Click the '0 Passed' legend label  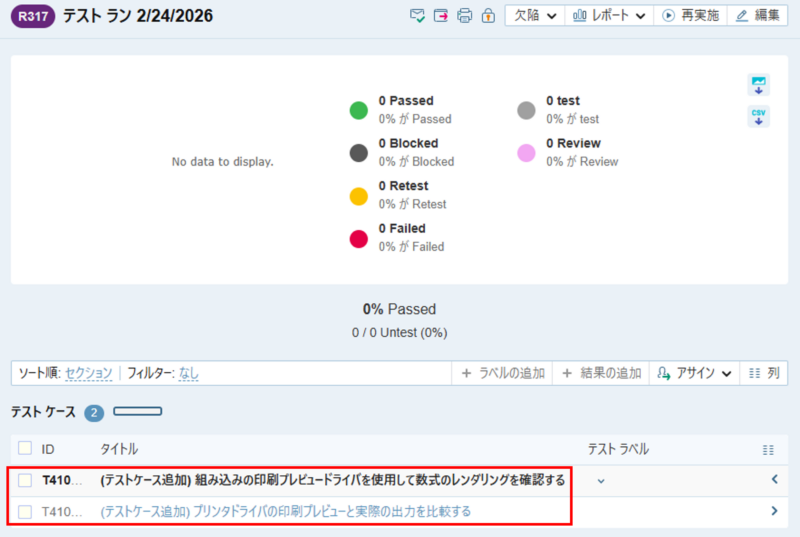[406, 100]
